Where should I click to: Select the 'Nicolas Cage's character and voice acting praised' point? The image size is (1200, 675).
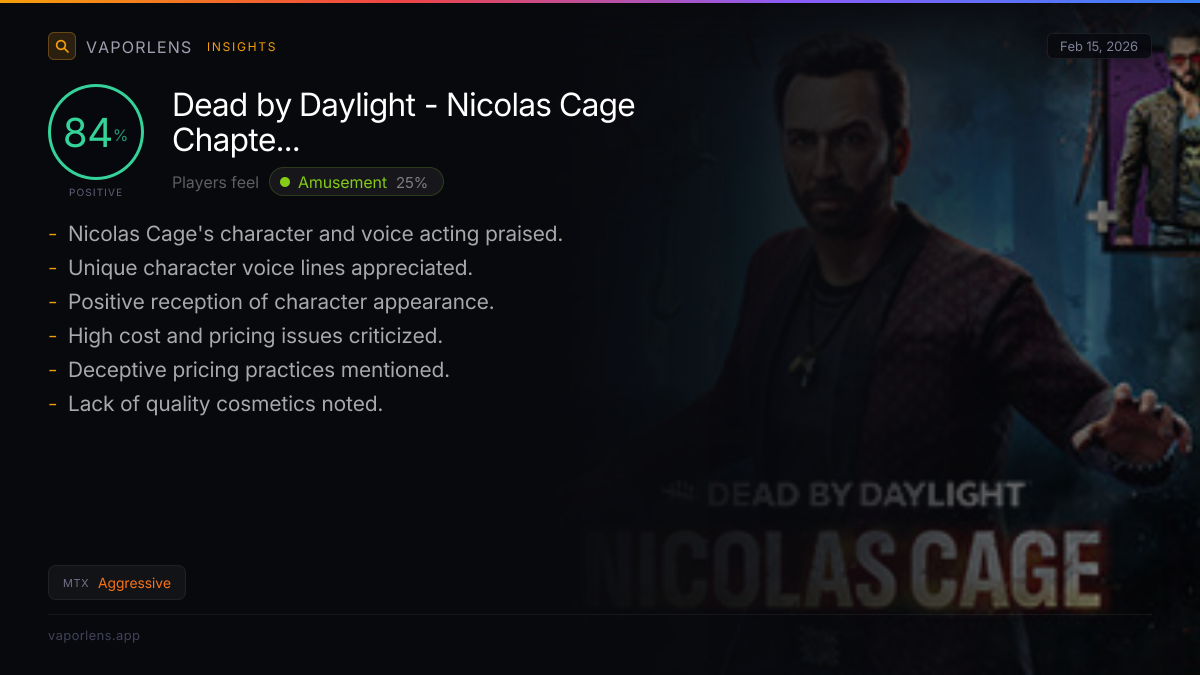(x=315, y=234)
